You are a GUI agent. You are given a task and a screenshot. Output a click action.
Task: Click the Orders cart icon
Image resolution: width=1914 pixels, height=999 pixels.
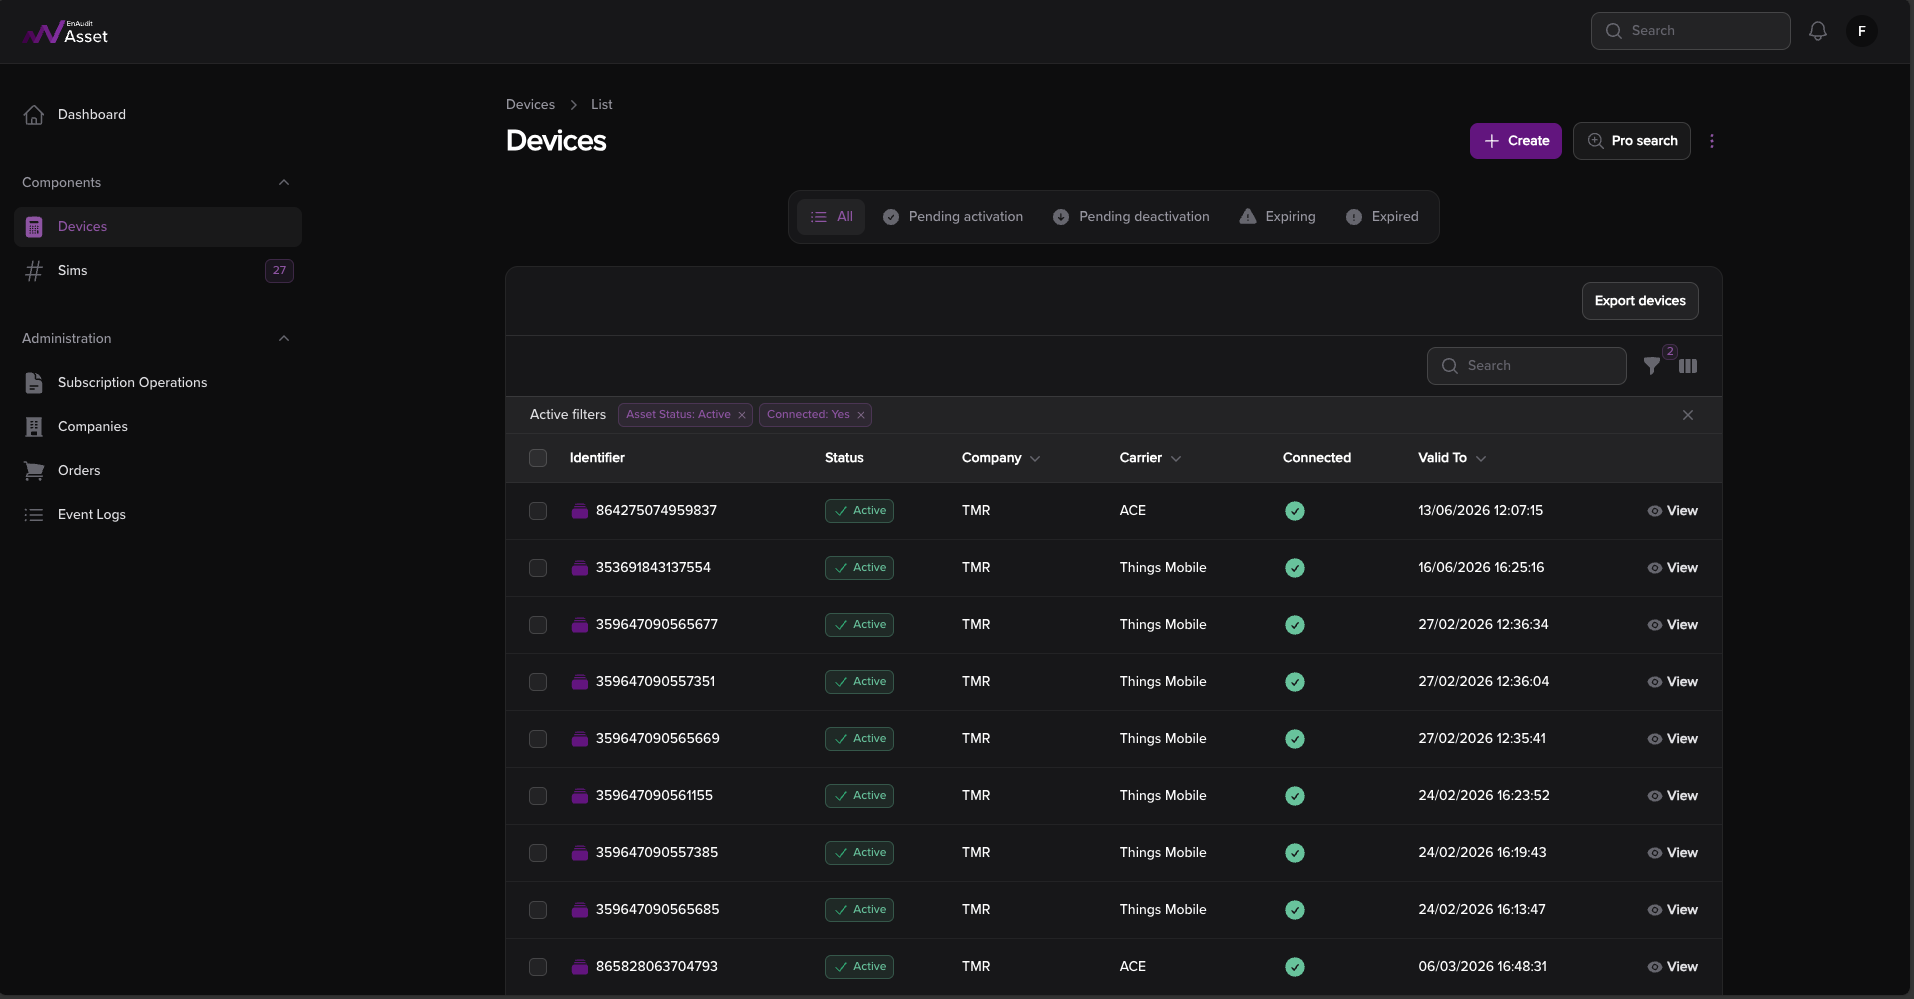[x=34, y=471]
